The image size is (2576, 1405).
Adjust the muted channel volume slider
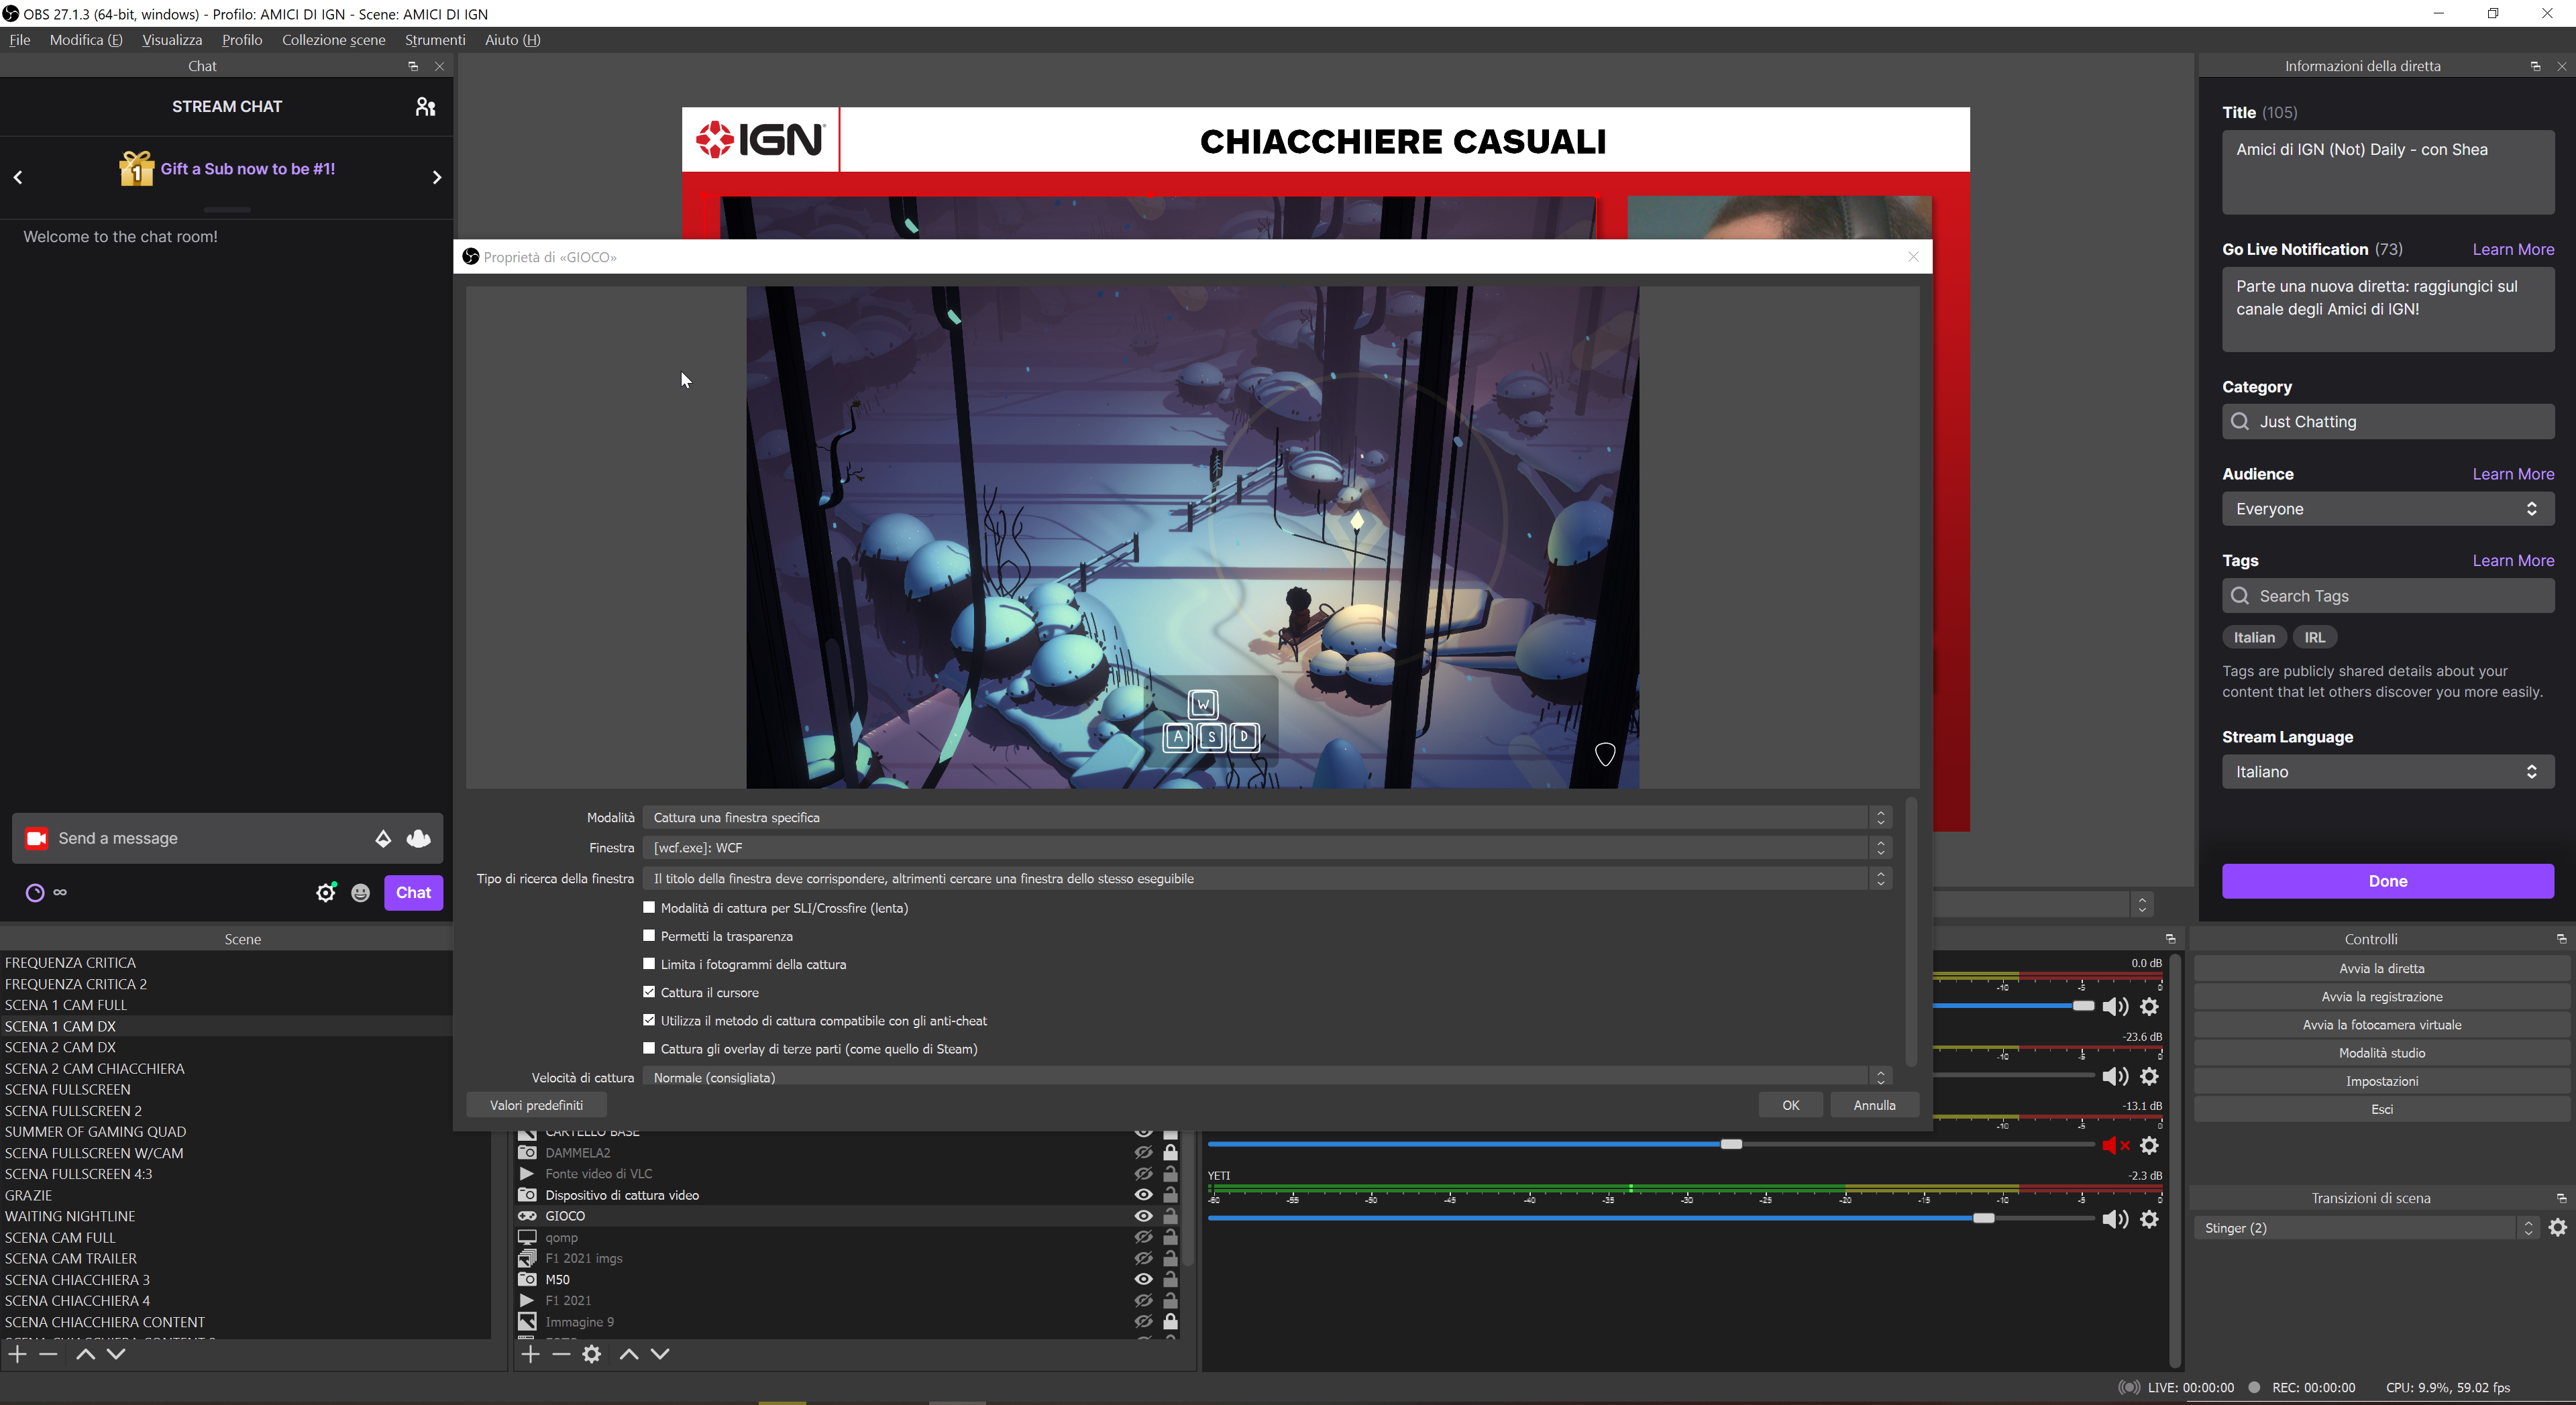[1731, 1144]
